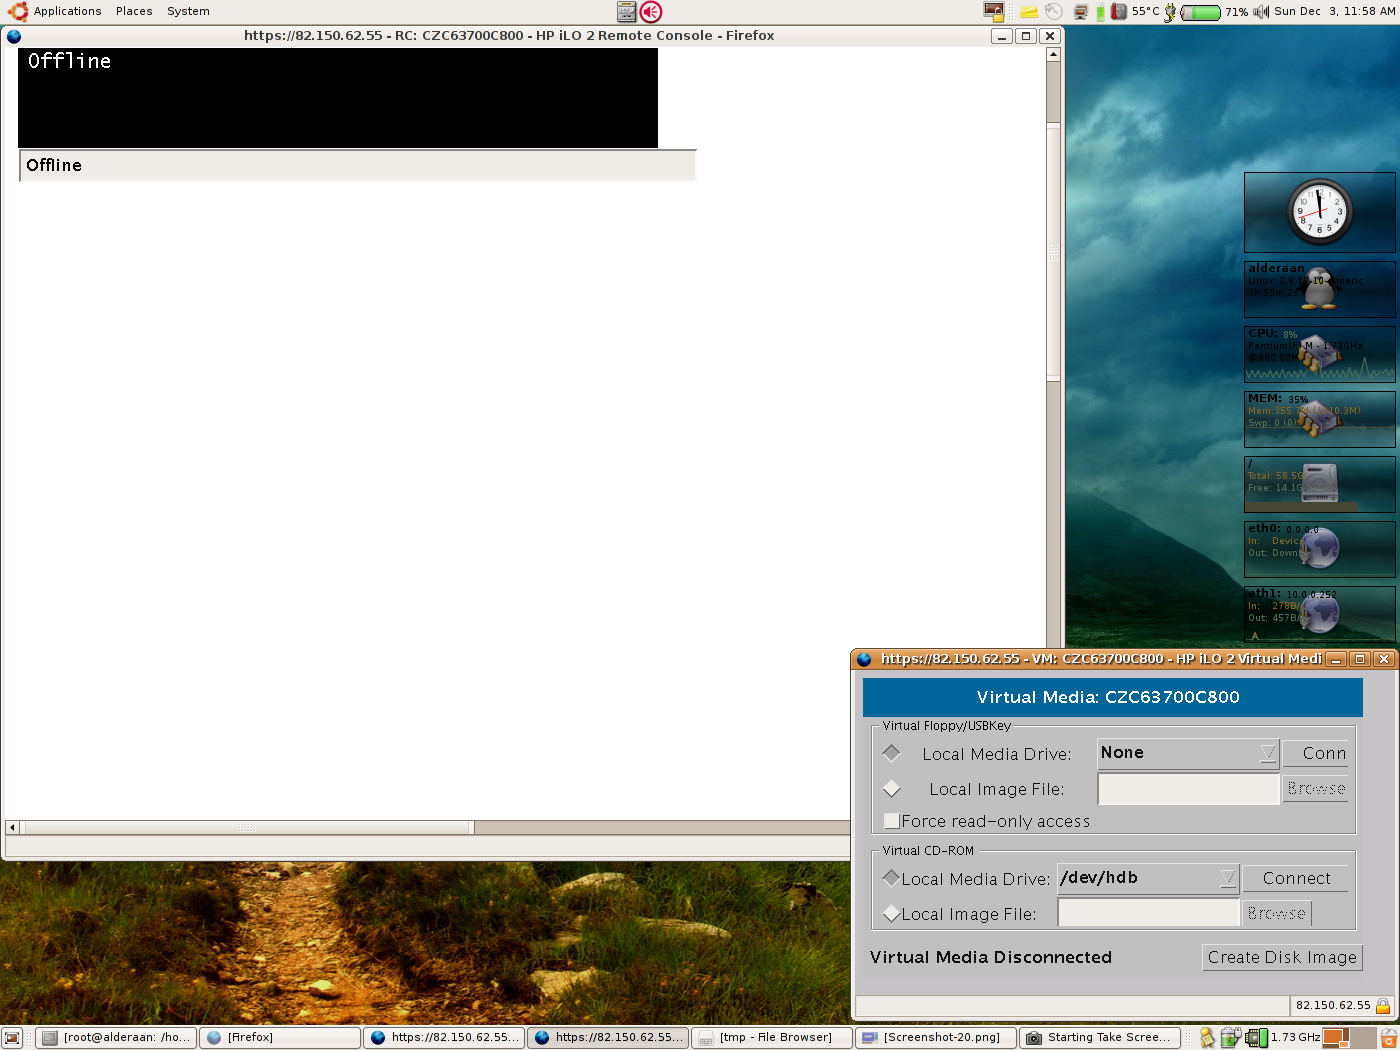Click the Firefox globe icon in Remote Console titlebar

[14, 36]
